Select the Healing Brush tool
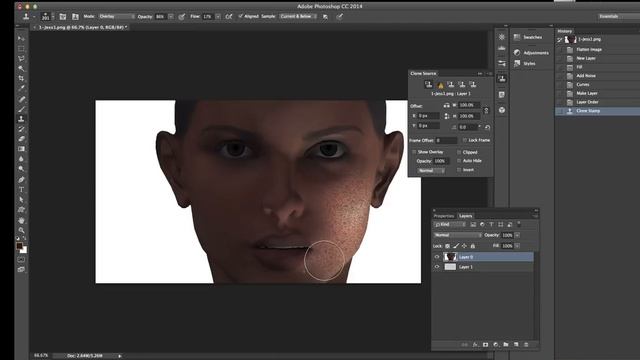Viewport: 640px width, 360px height. 21,99
